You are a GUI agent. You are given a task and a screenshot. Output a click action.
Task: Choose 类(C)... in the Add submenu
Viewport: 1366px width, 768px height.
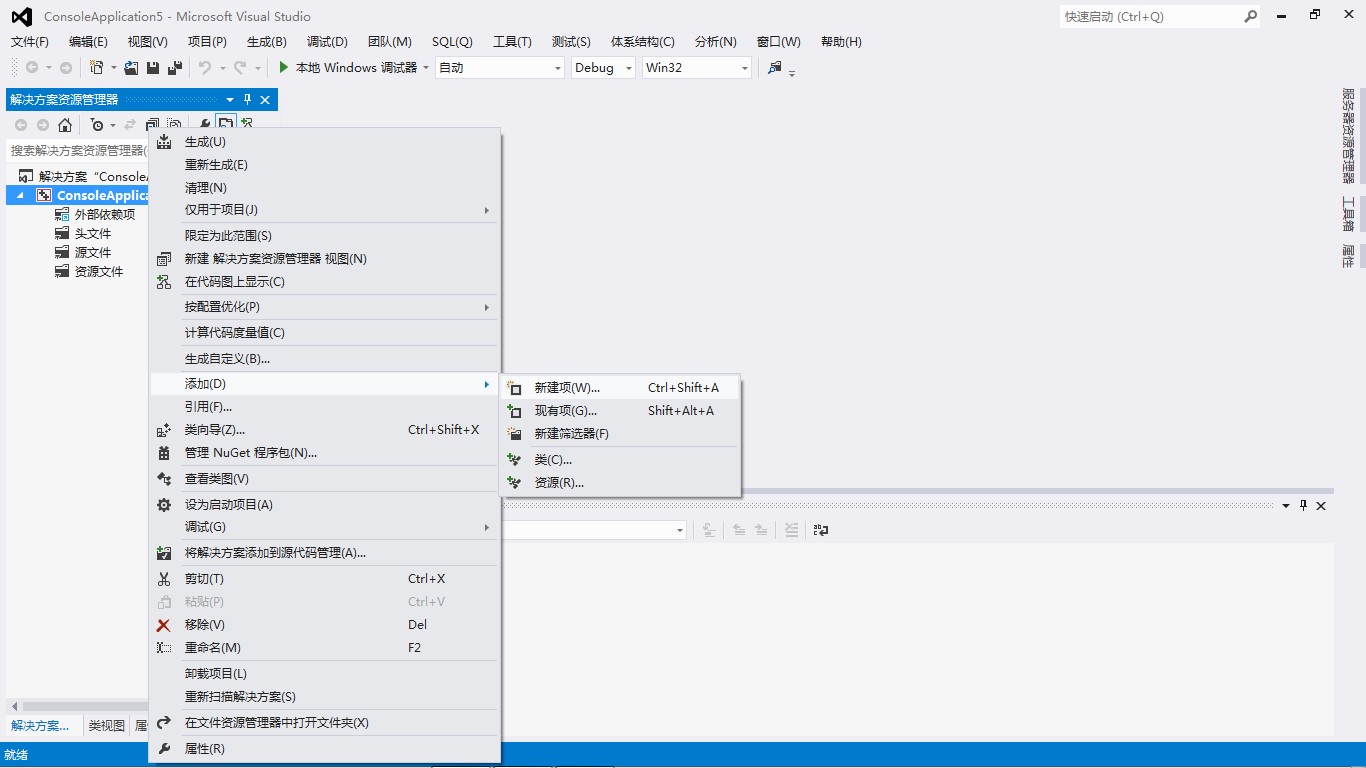tap(620, 460)
